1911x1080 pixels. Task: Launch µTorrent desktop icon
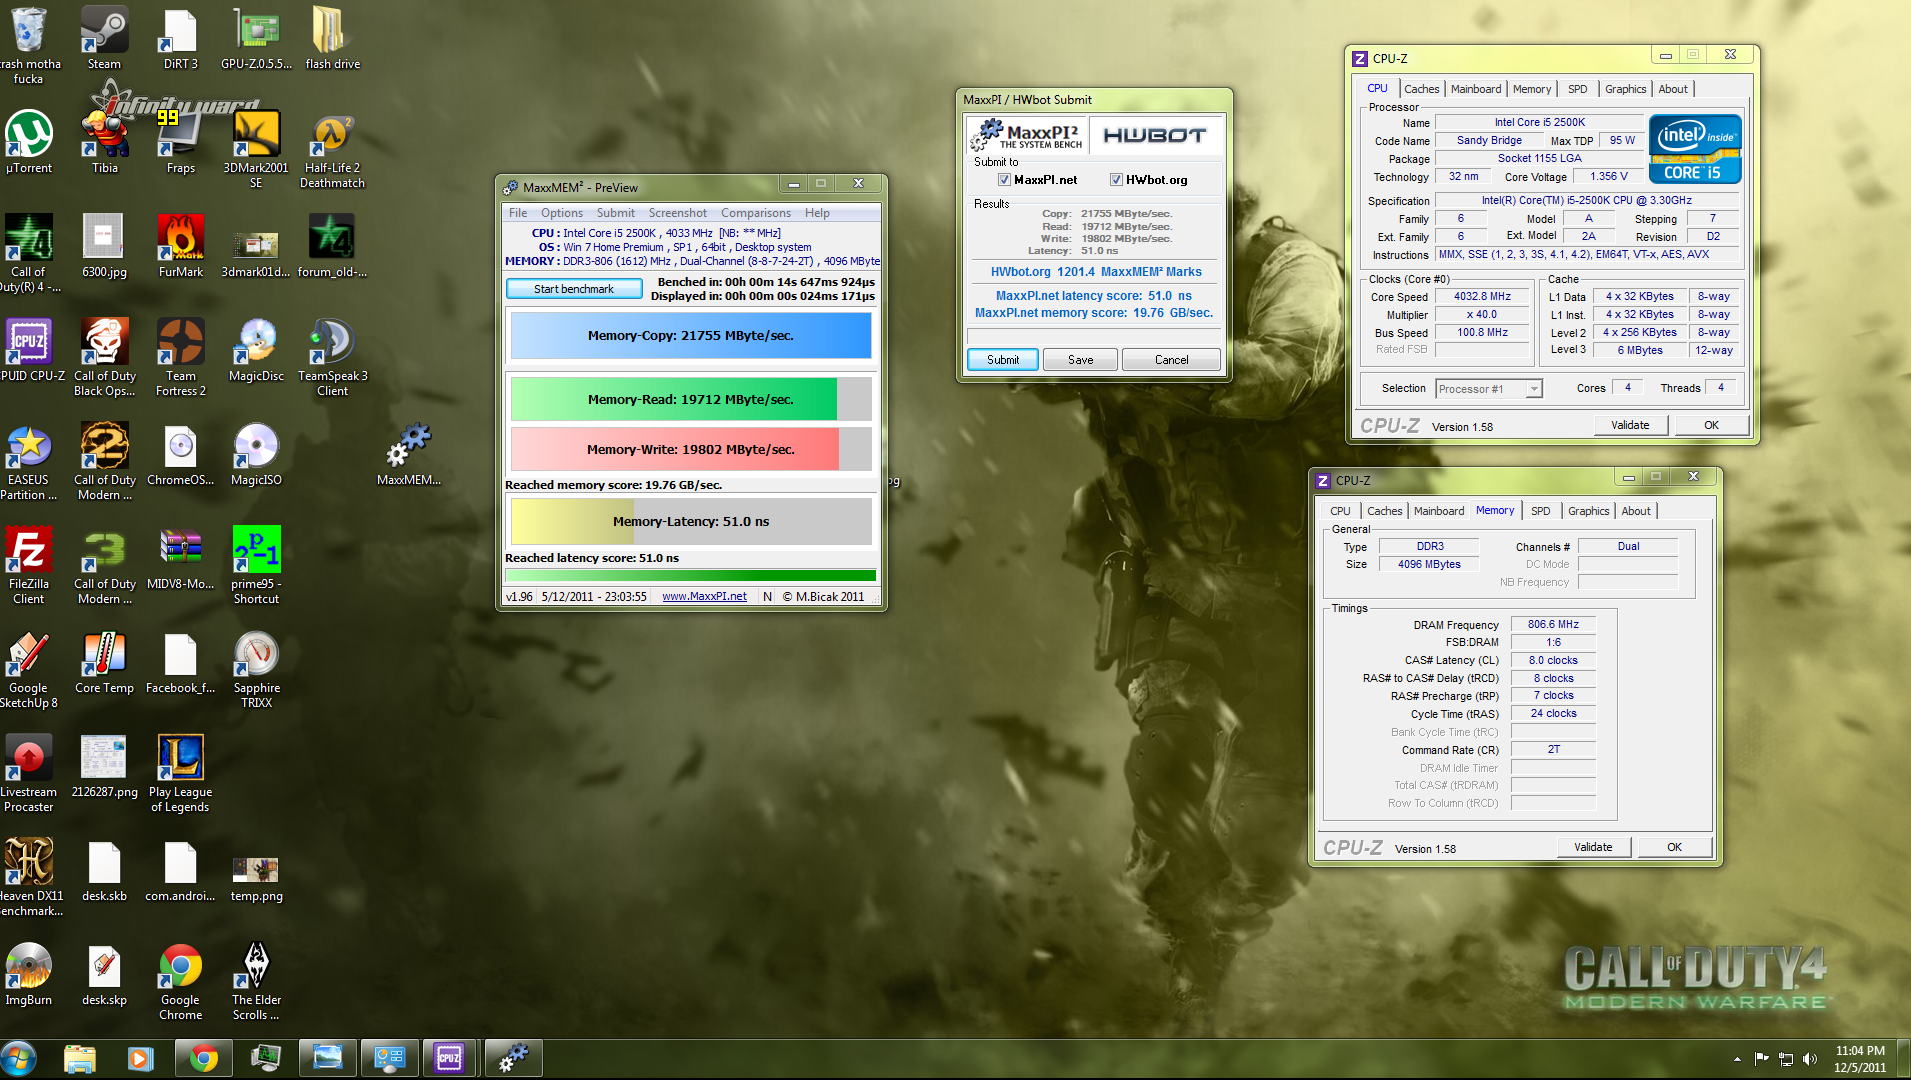click(x=29, y=142)
